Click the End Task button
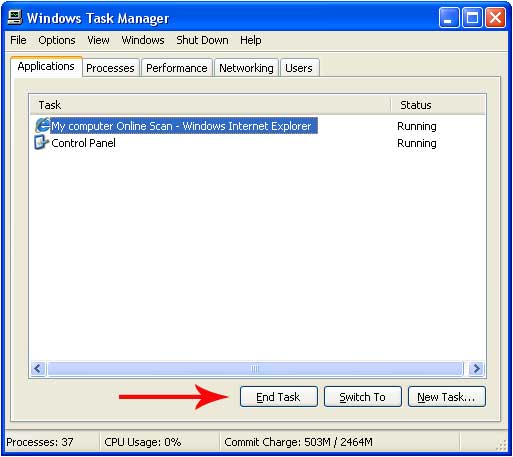The width and height of the screenshot is (513, 457). pos(279,397)
